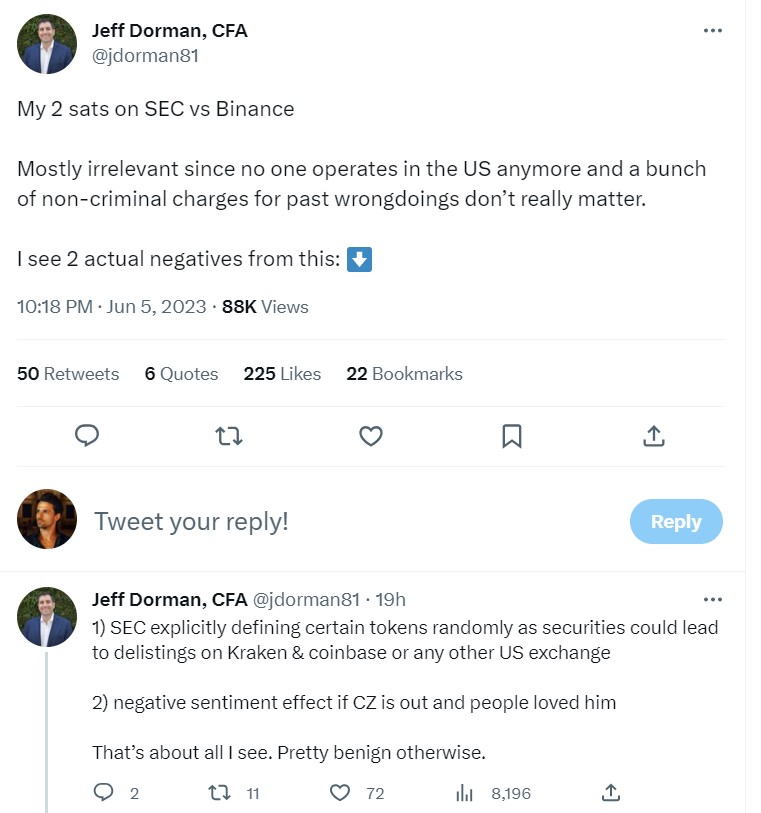The width and height of the screenshot is (761, 813).
Task: Open the 6 Quotes list
Action: coord(181,374)
